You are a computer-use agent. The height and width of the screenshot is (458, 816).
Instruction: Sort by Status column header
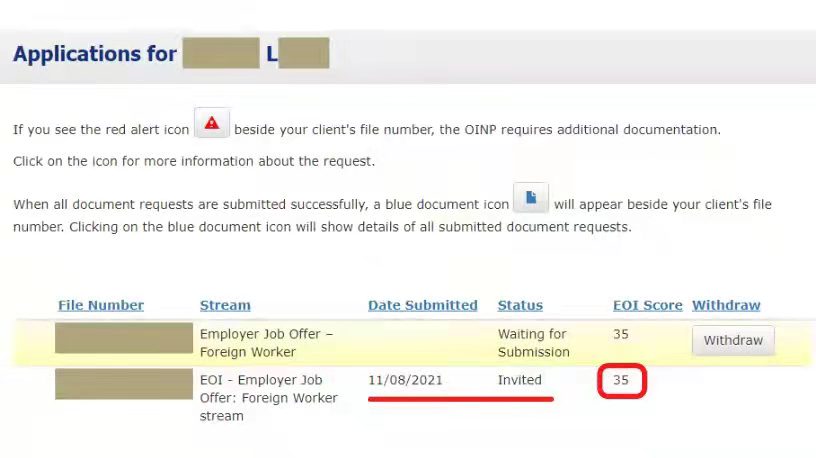(x=520, y=305)
